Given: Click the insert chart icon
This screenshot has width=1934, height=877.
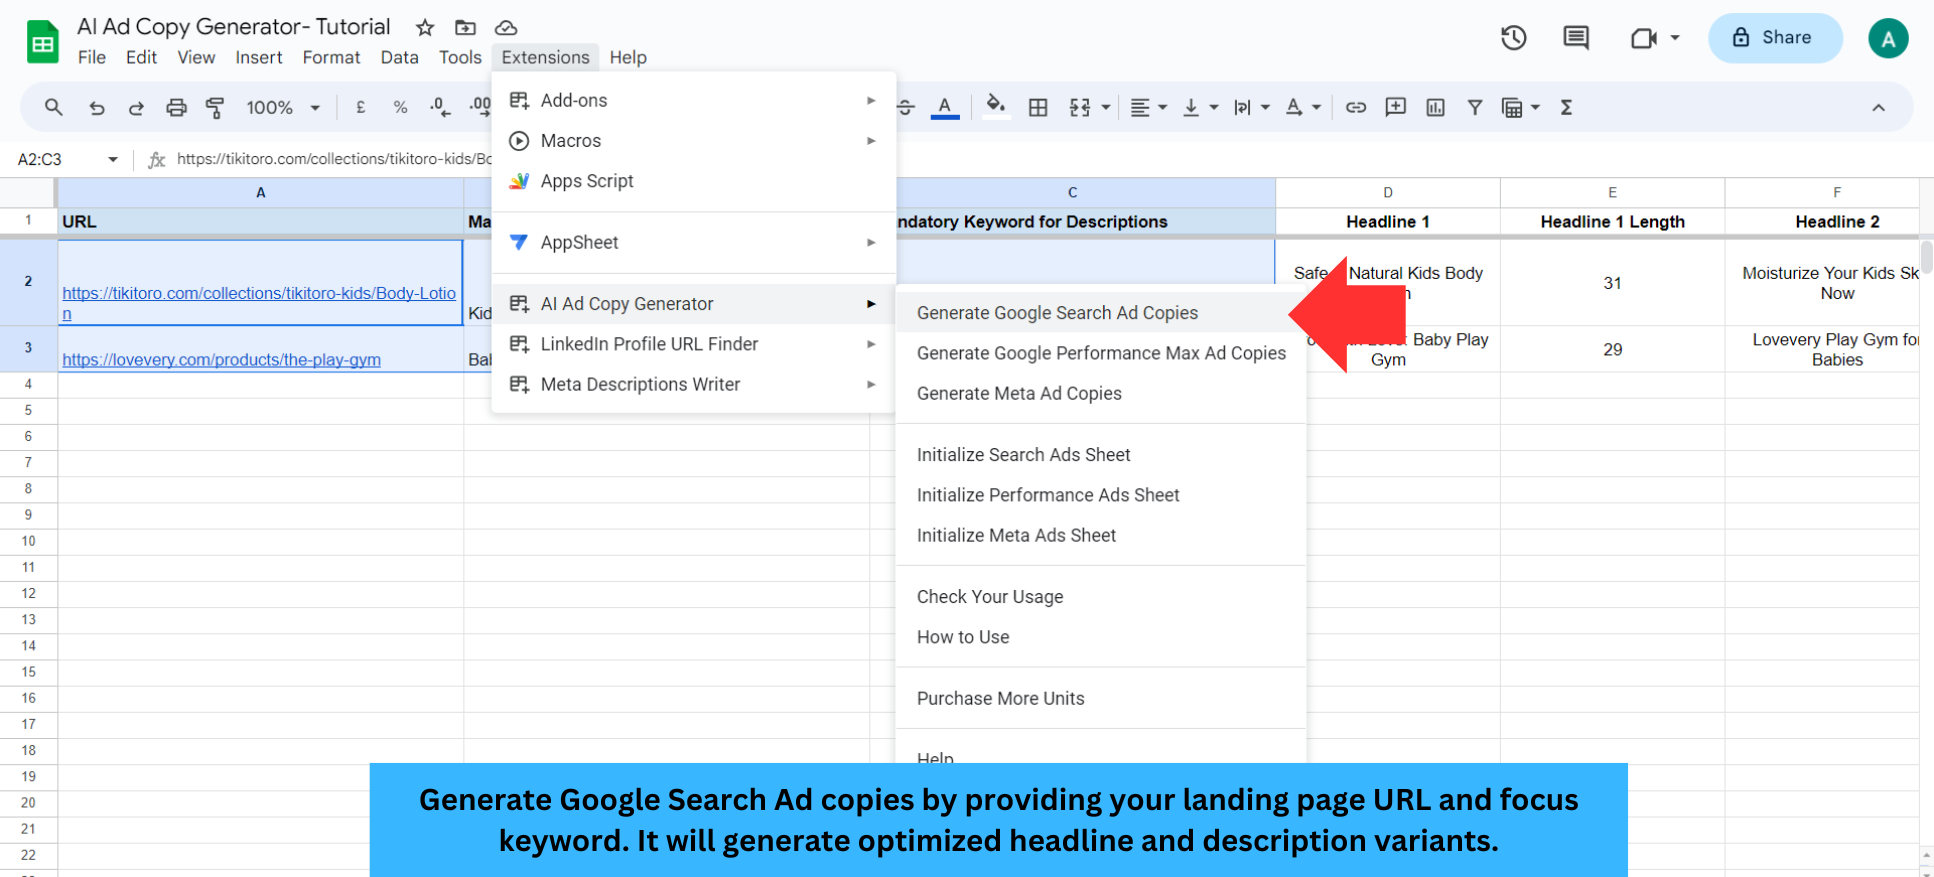Looking at the screenshot, I should (1436, 107).
